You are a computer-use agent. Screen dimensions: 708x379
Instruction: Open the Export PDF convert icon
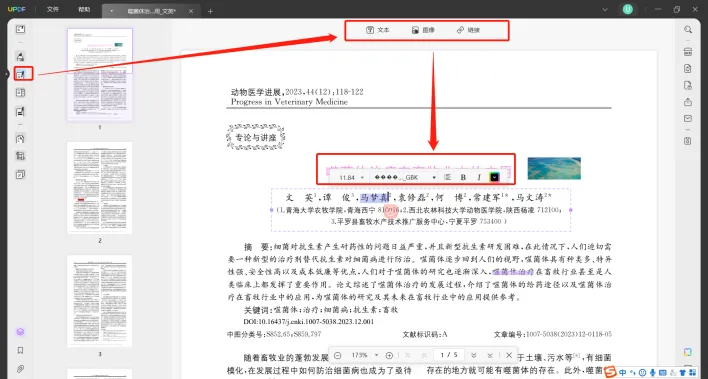tap(688, 69)
